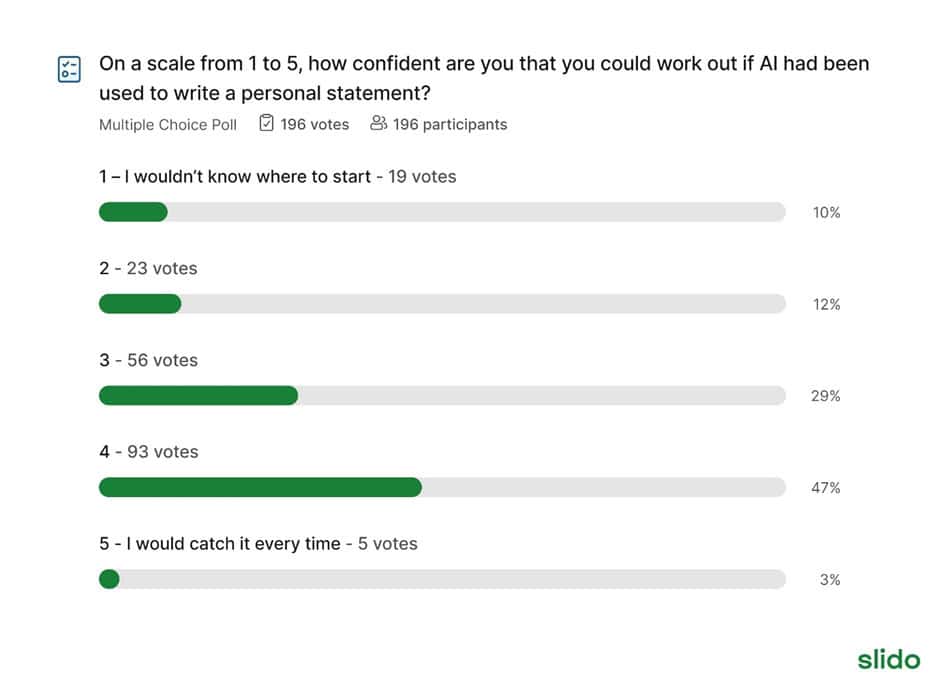Click the 47% percentage label
The image size is (940, 699).
(x=825, y=488)
